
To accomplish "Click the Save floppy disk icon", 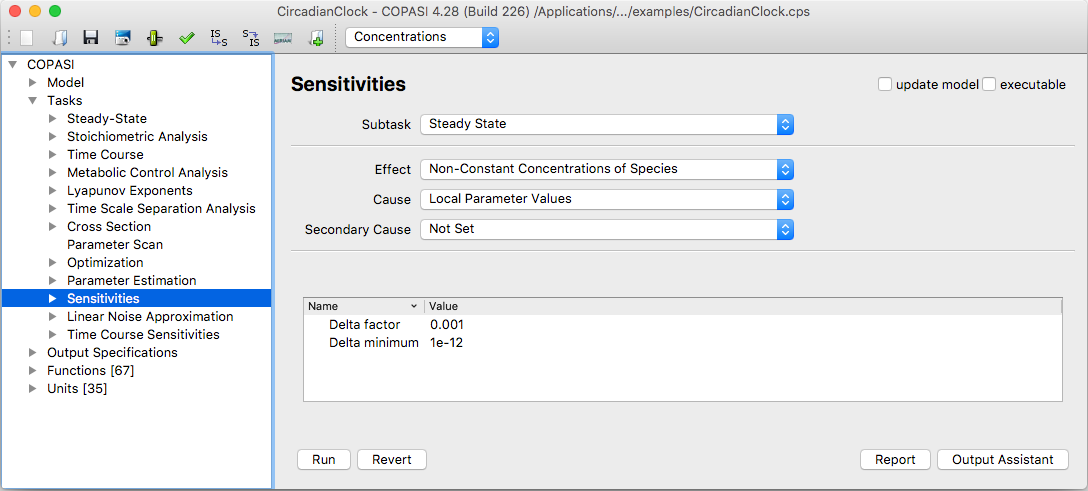I will pyautogui.click(x=90, y=37).
